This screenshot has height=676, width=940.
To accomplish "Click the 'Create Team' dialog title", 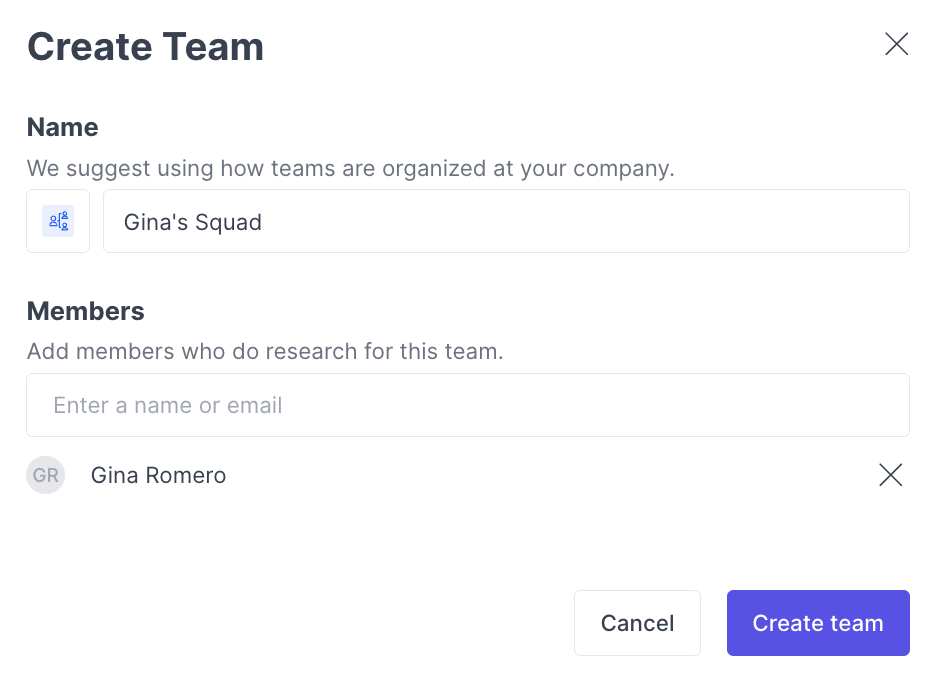I will [145, 47].
